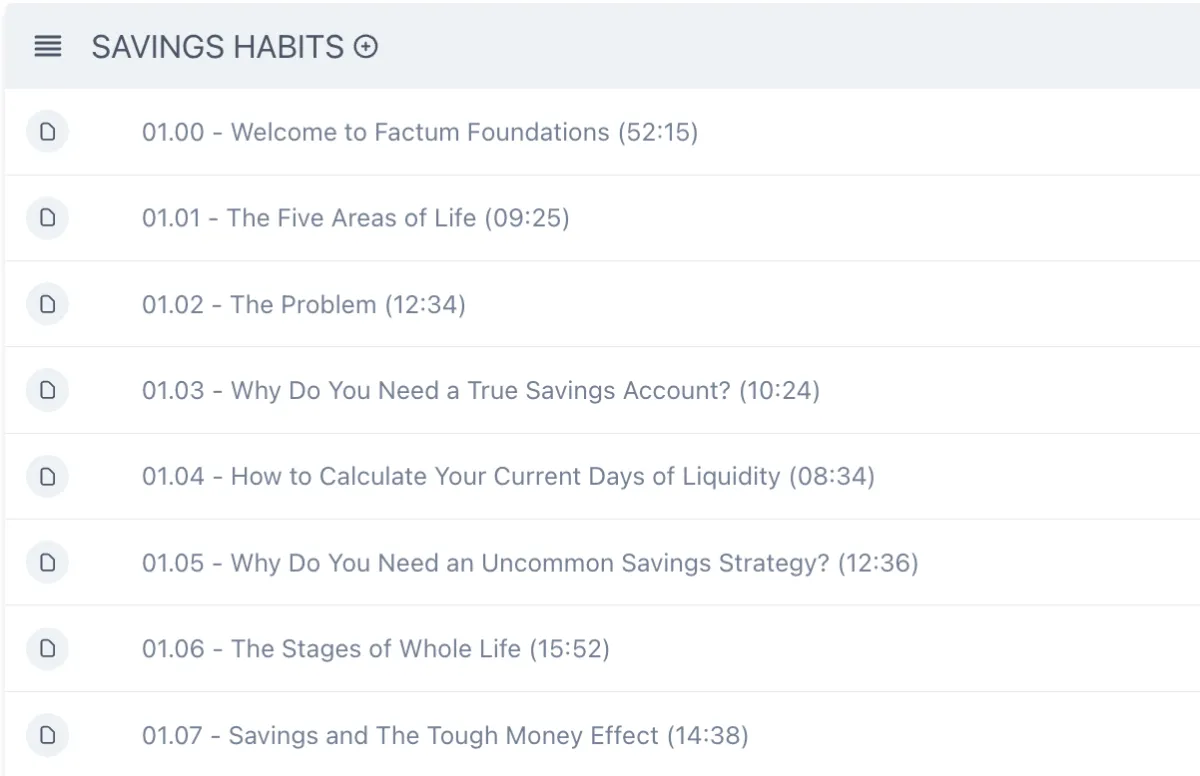
Task: Click document icon for 01.04 Days of Liquidity
Action: 47,476
